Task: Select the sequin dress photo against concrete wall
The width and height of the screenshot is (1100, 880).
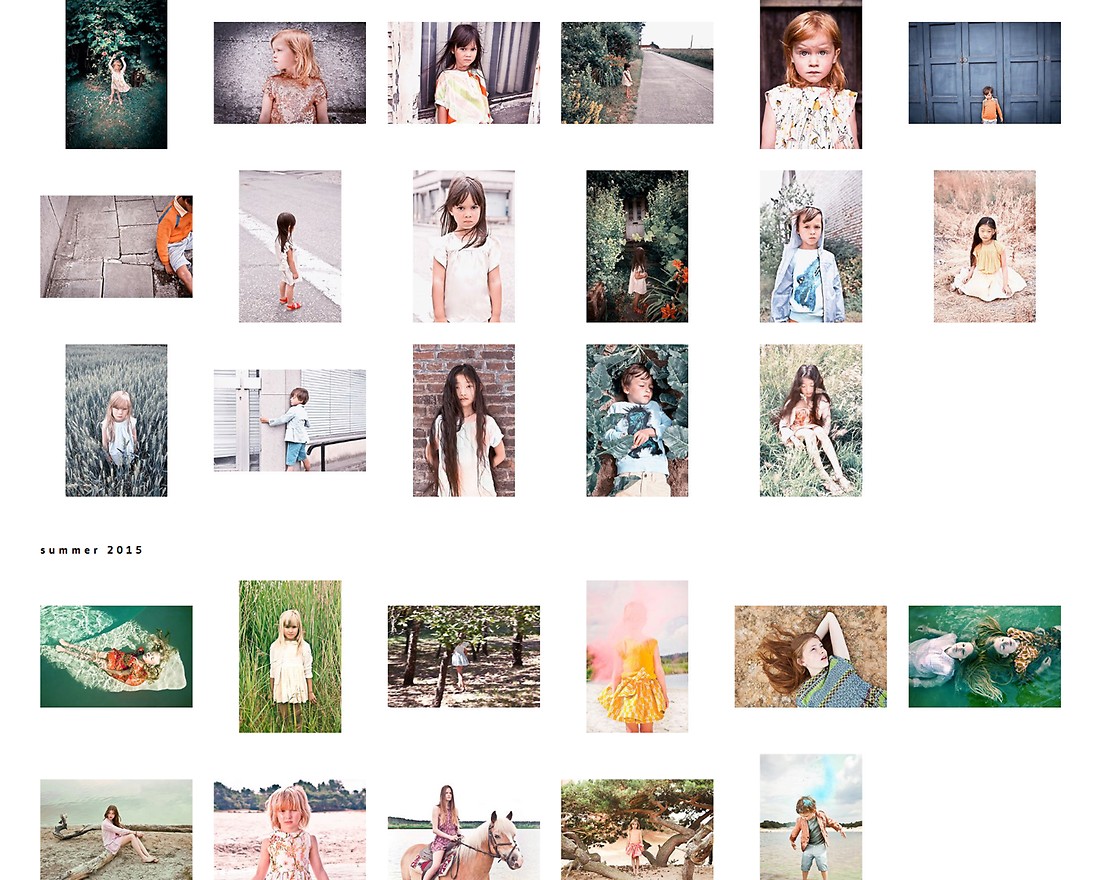Action: (289, 73)
